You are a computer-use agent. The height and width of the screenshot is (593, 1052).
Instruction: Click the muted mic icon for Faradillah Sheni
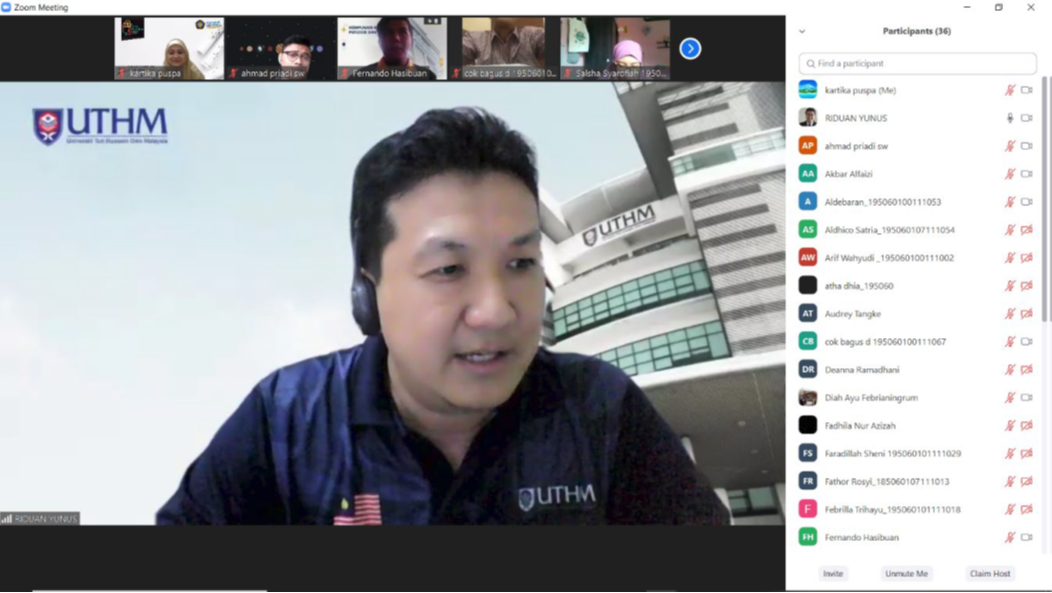(x=1010, y=453)
